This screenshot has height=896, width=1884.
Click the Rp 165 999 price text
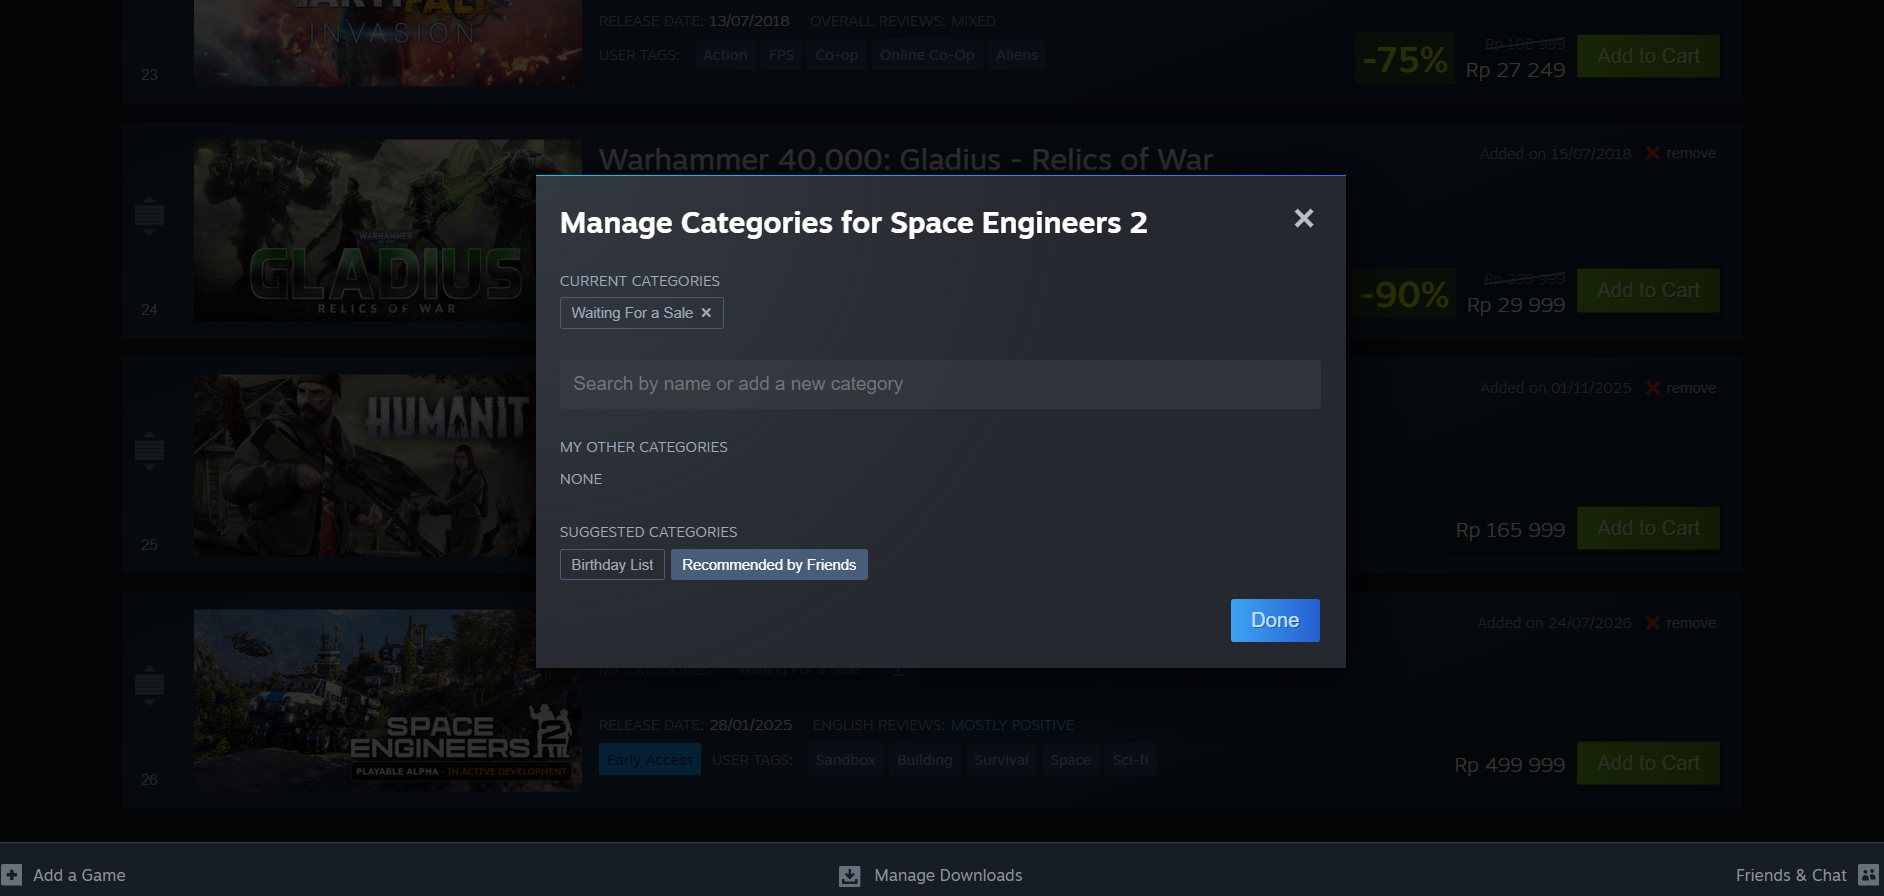pos(1510,530)
